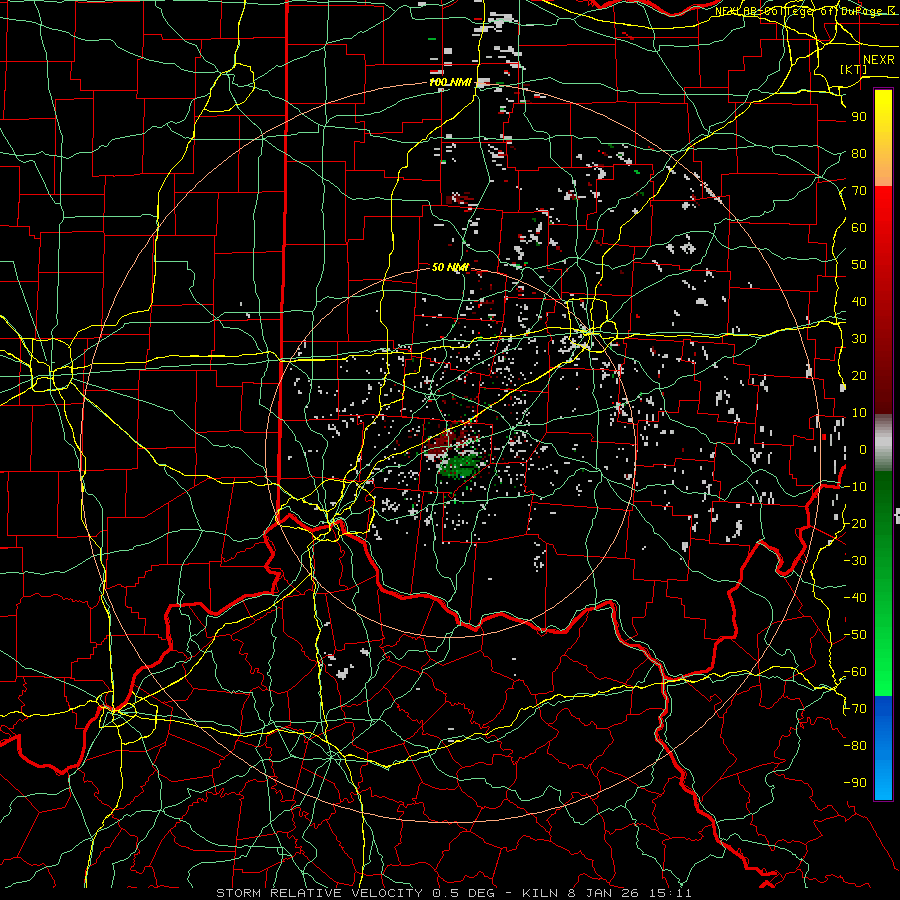
Task: Click the positive 90 knot scale value
Action: (859, 117)
